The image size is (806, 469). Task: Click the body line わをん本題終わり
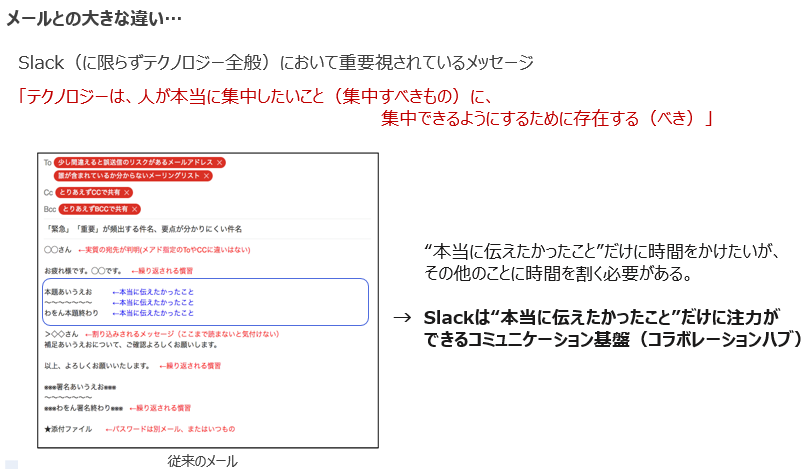pos(71,313)
